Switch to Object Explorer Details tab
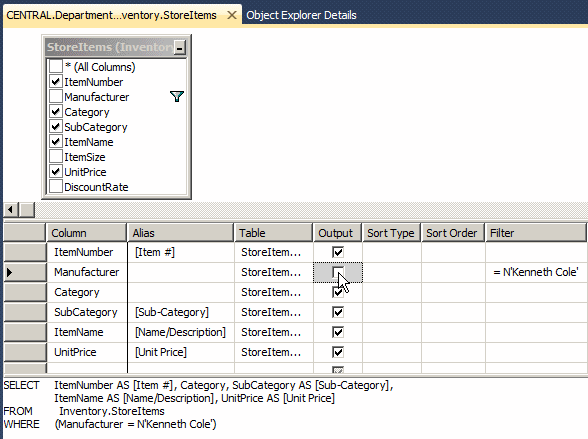 coord(301,15)
